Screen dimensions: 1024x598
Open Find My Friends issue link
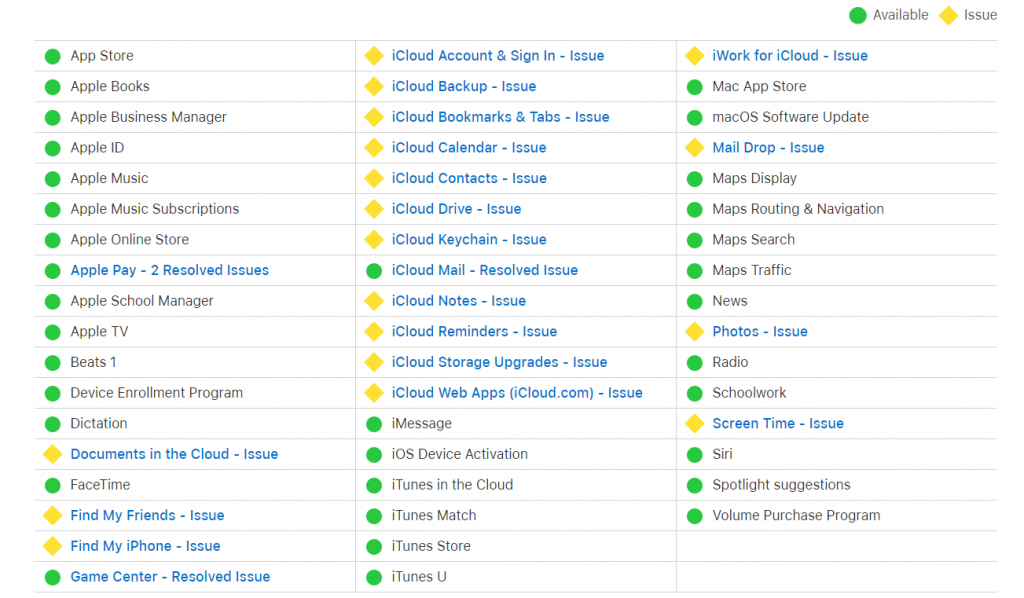pos(147,515)
